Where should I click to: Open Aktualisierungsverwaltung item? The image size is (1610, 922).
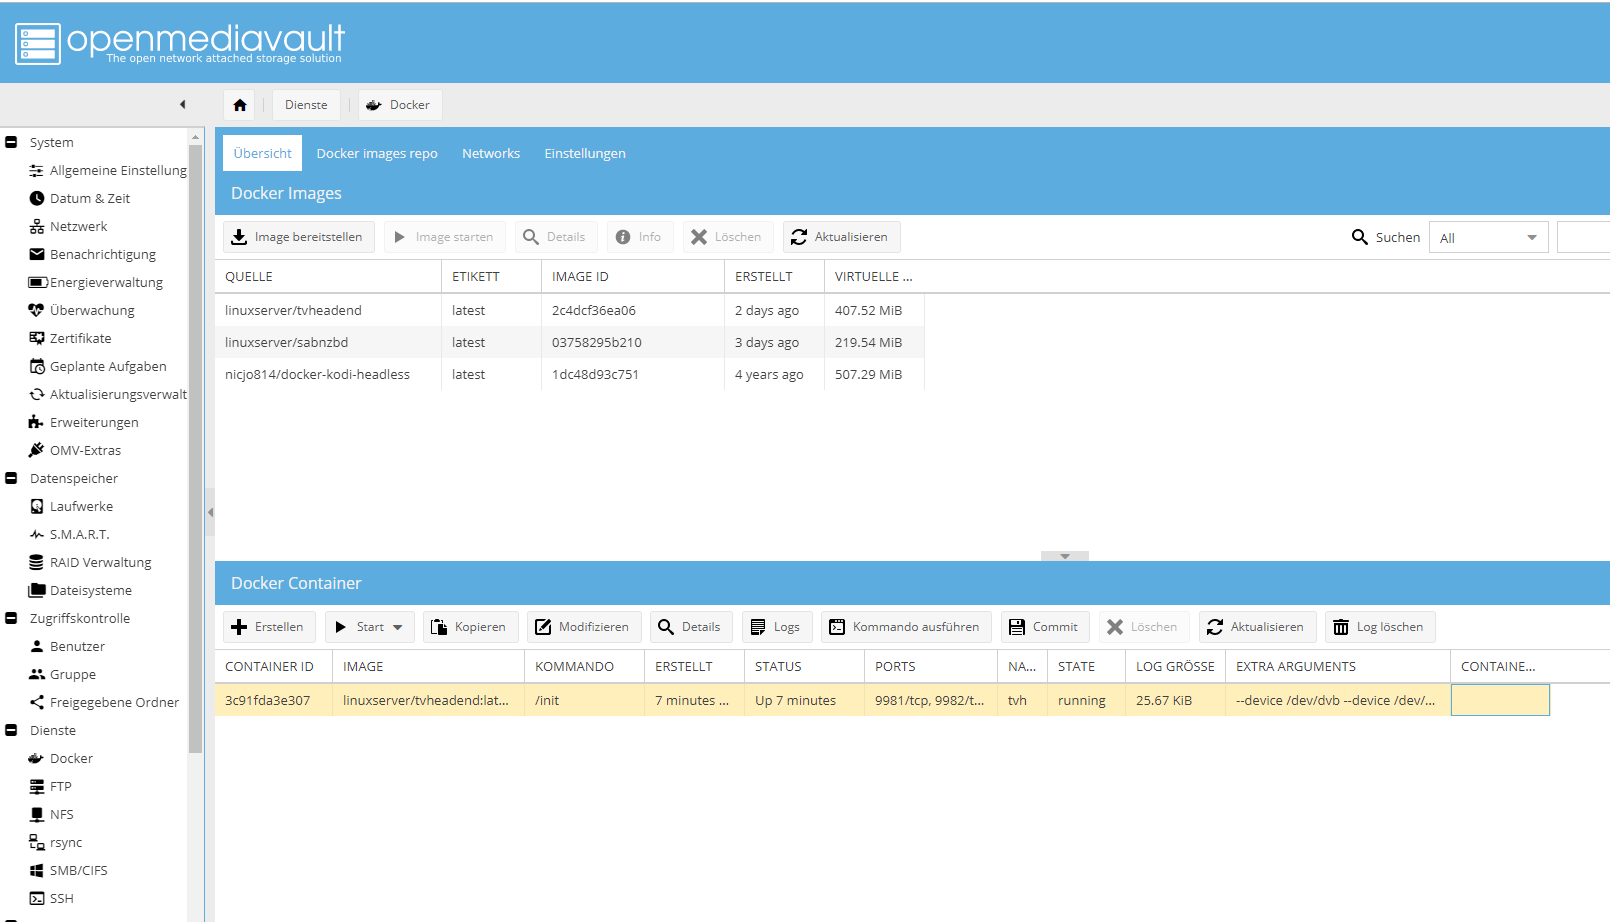coord(108,394)
